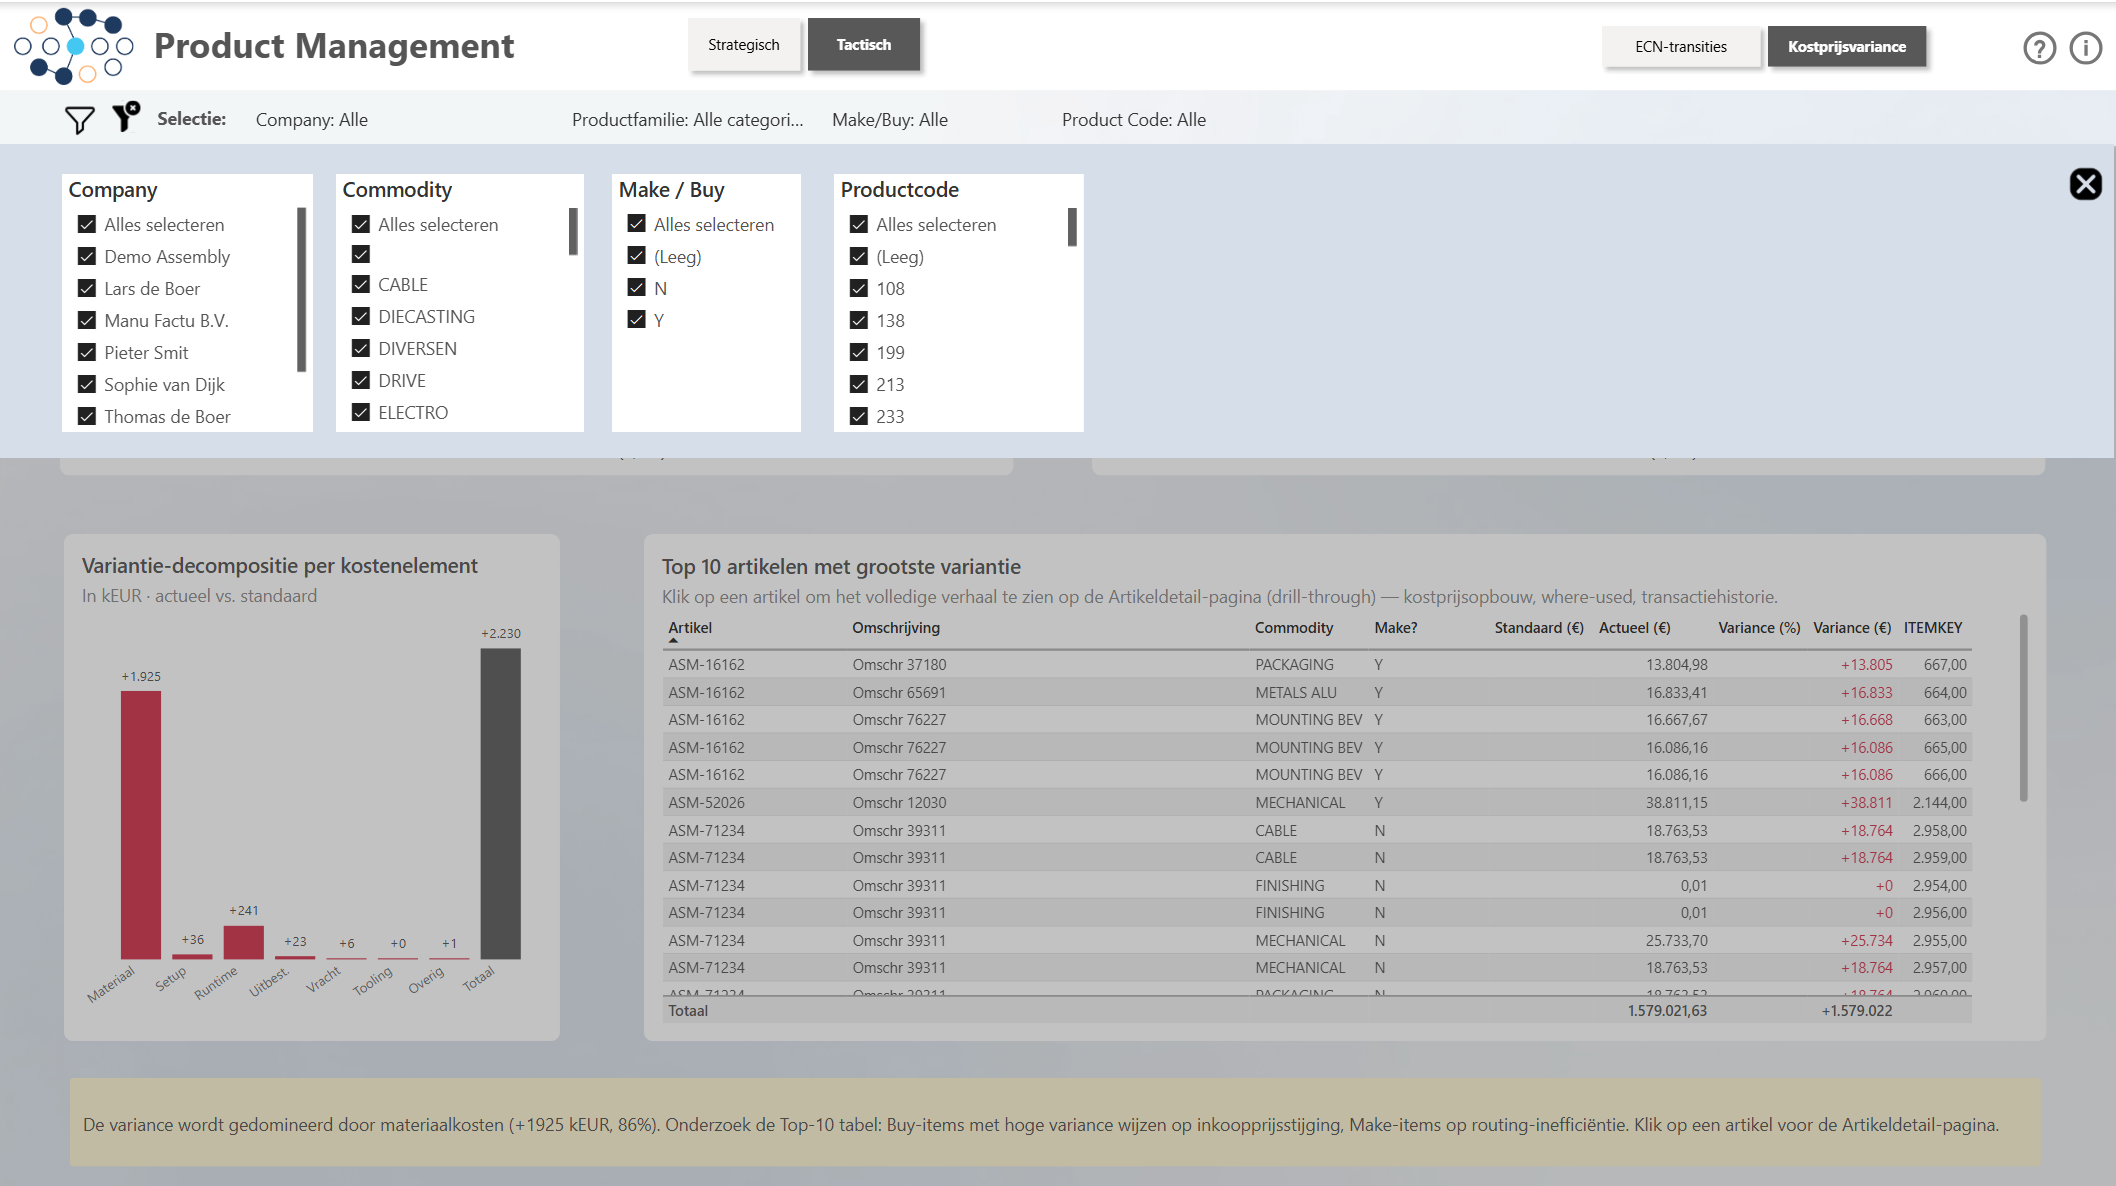2116x1186 pixels.
Task: Open the info circle icon
Action: click(2086, 48)
